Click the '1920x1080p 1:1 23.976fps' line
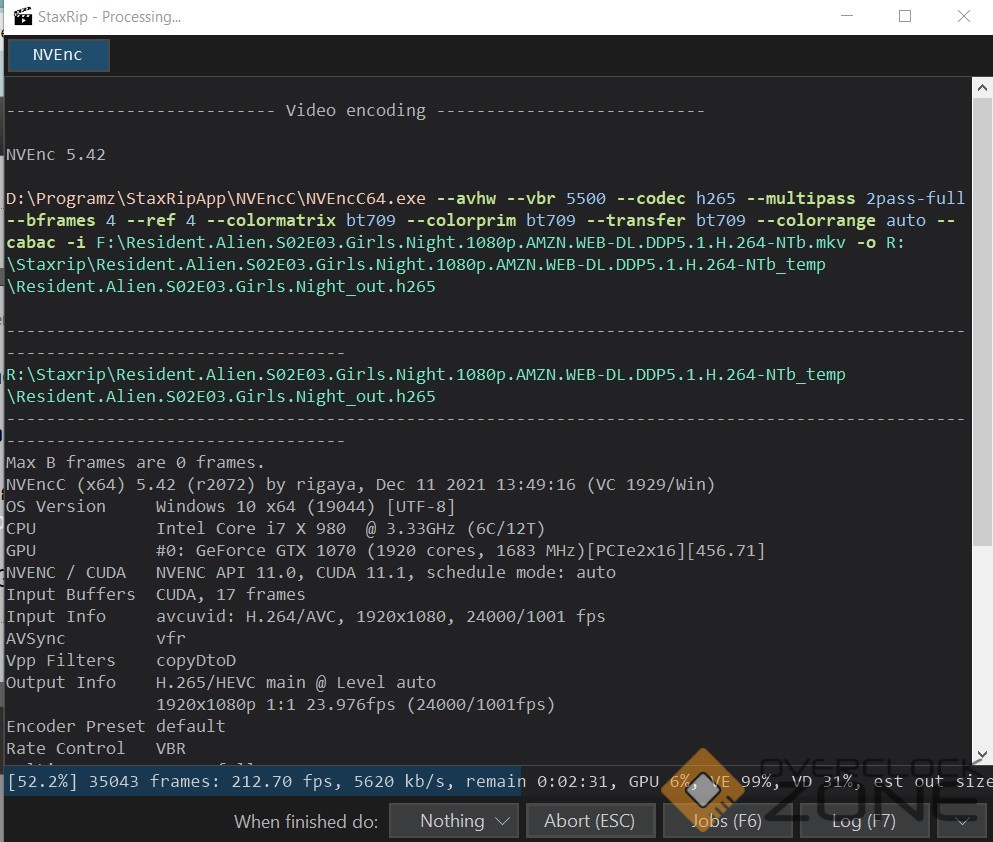This screenshot has width=993, height=842. pos(355,704)
